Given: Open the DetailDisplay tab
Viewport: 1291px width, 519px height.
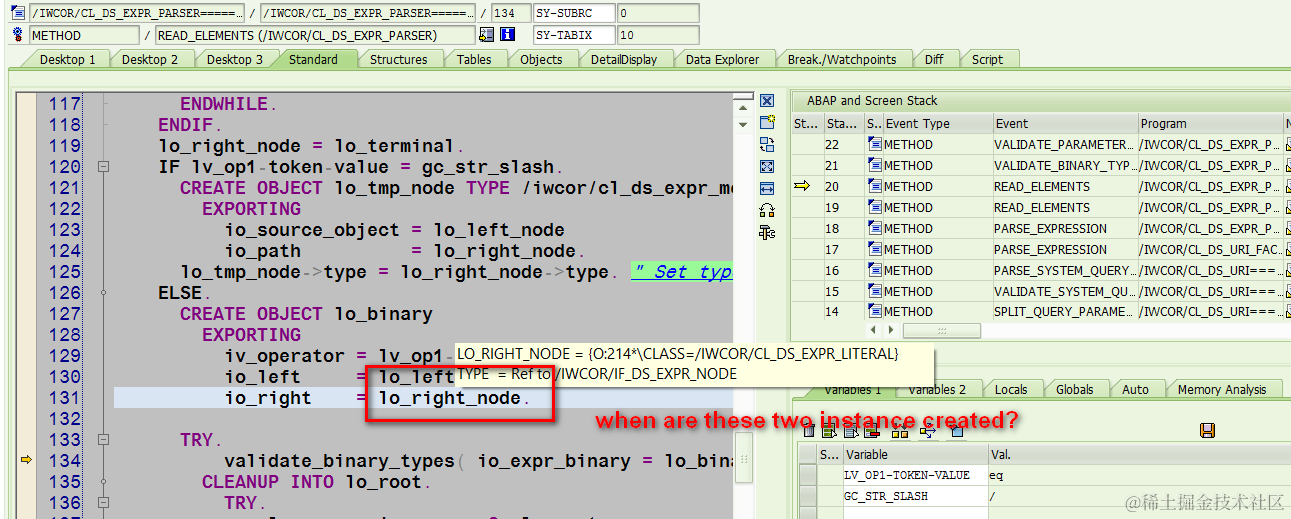Looking at the screenshot, I should [x=624, y=59].
